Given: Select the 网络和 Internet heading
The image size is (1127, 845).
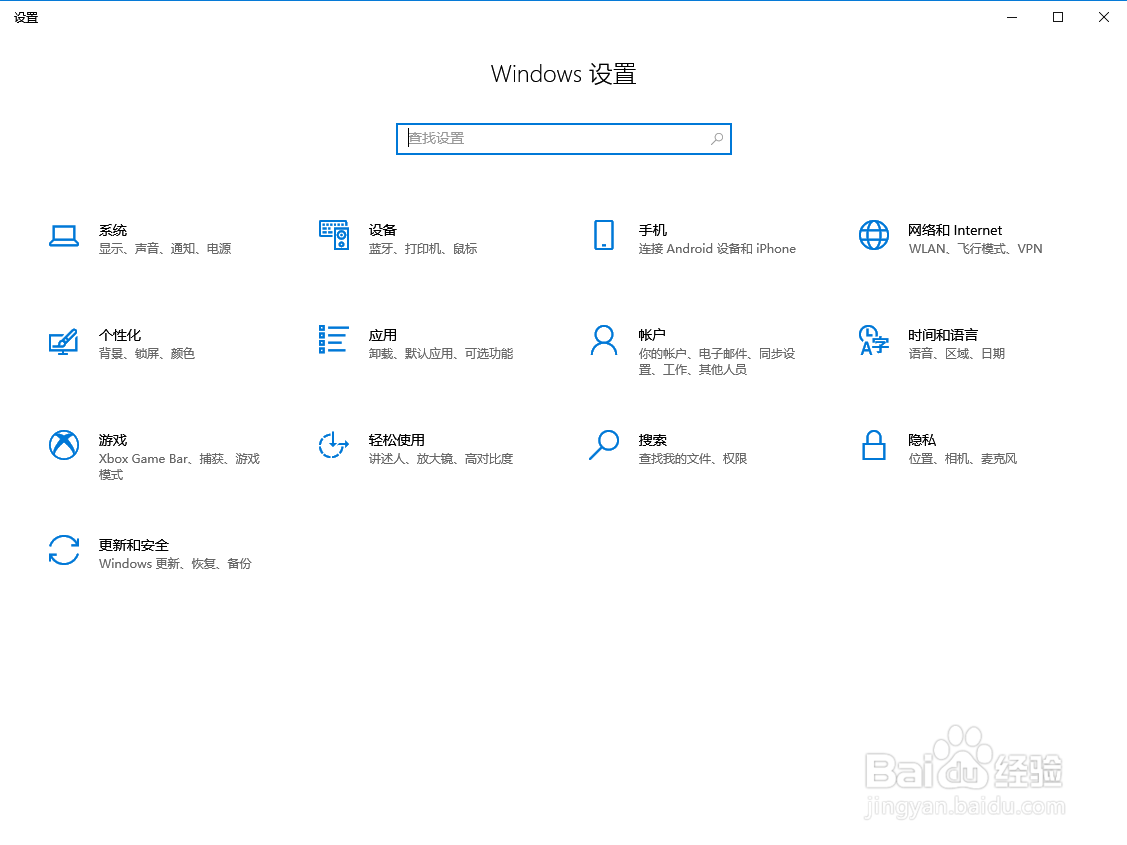Looking at the screenshot, I should click(x=954, y=230).
